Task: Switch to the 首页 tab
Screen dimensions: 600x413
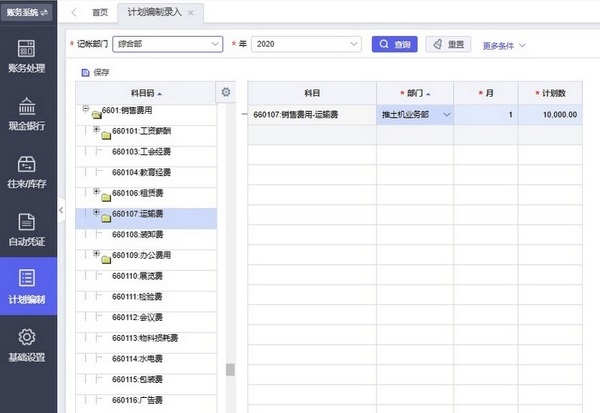Action: pos(99,12)
